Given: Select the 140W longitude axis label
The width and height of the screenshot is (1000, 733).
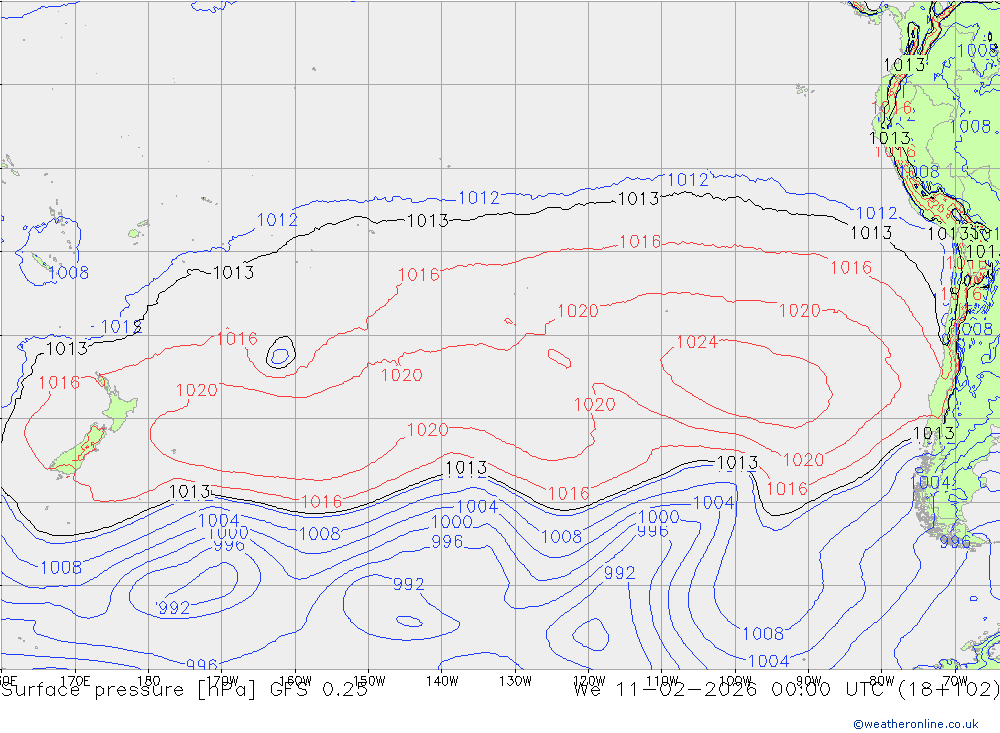Looking at the screenshot, I should pyautogui.click(x=442, y=681).
